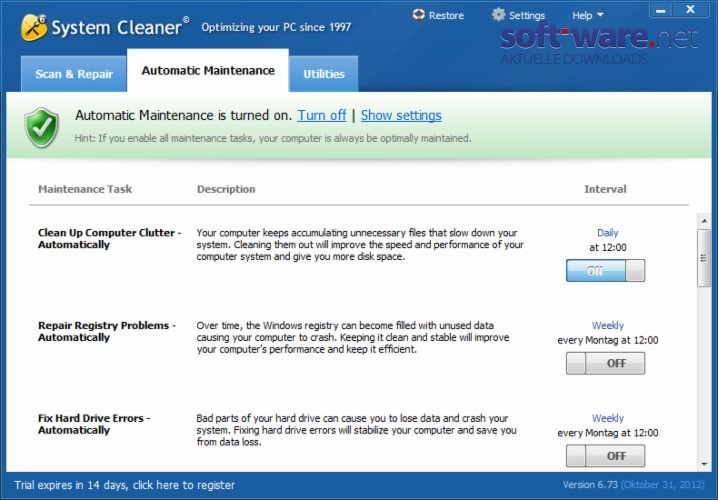Click the Description column header
Screen dimensions: 718x500
click(226, 189)
